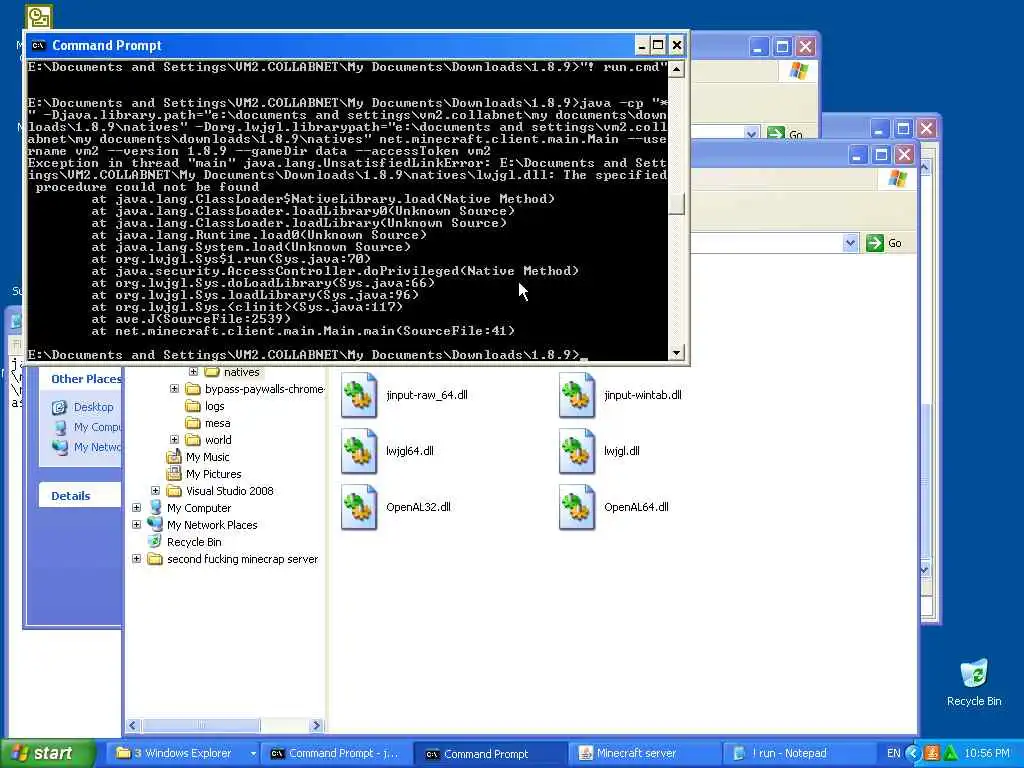The height and width of the screenshot is (768, 1024).
Task: Click the Command Prompt title bar icon
Action: (x=39, y=45)
